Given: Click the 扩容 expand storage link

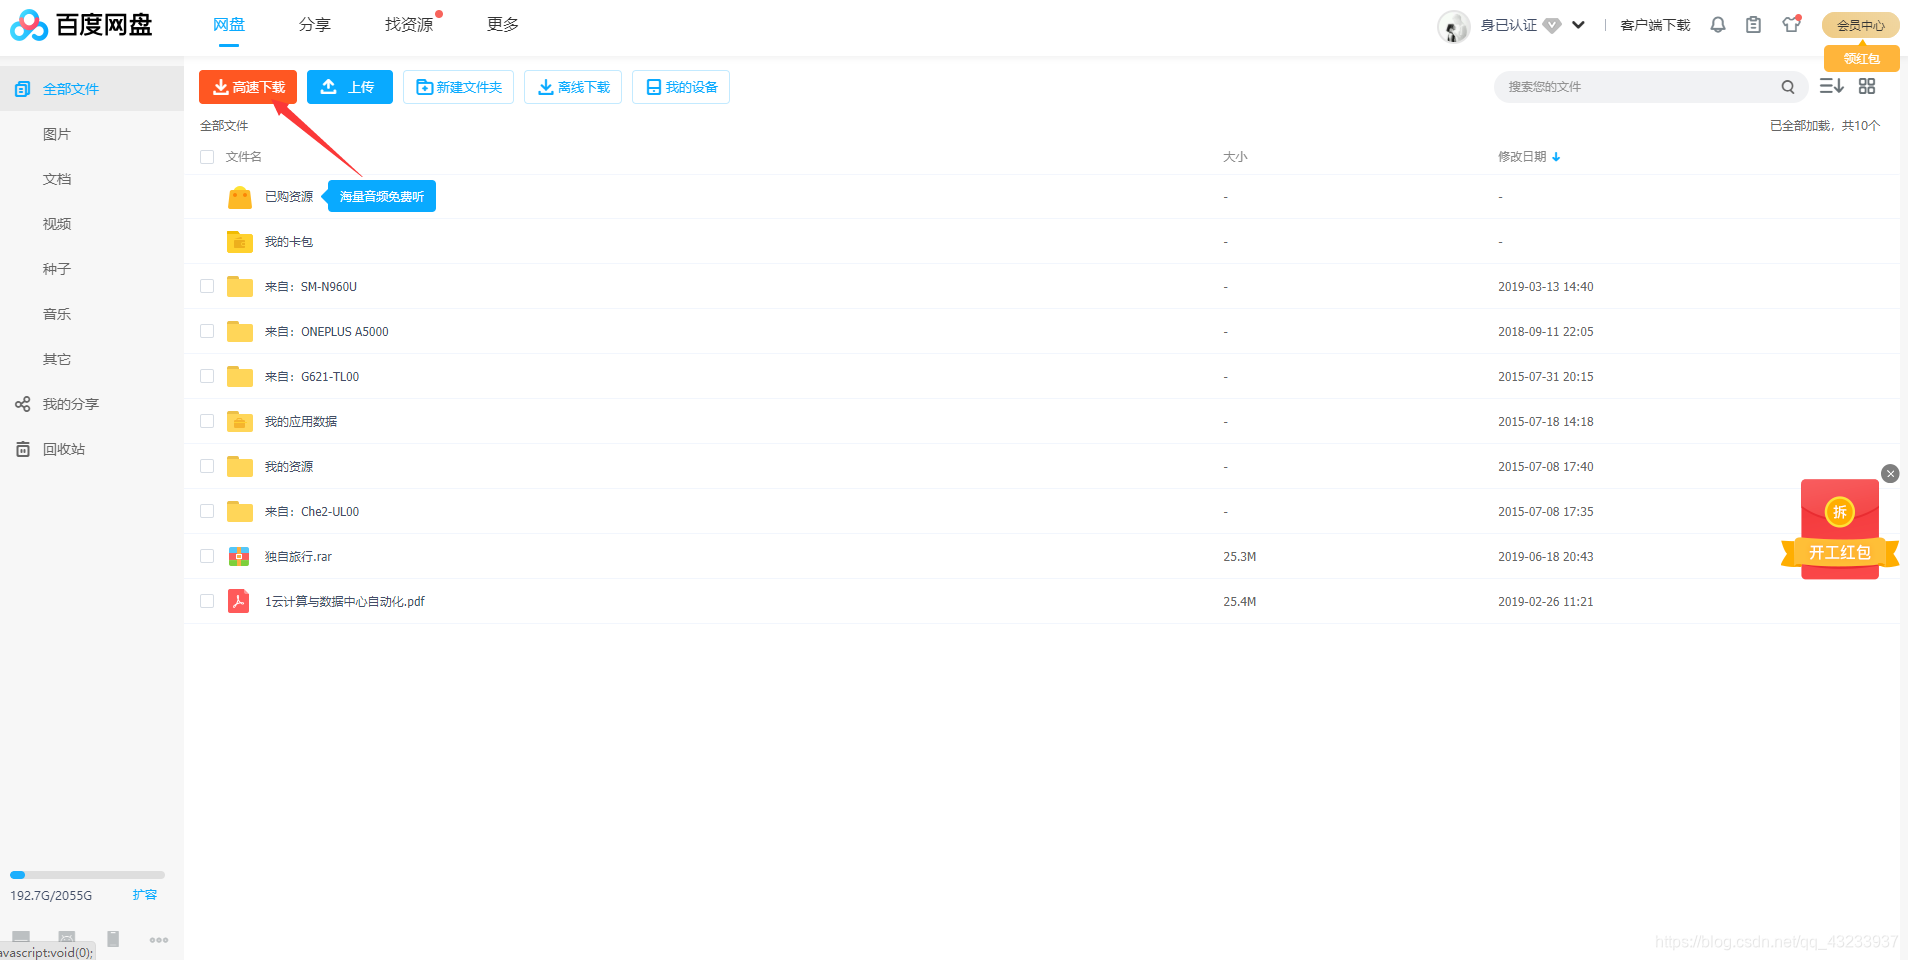Looking at the screenshot, I should pos(145,895).
